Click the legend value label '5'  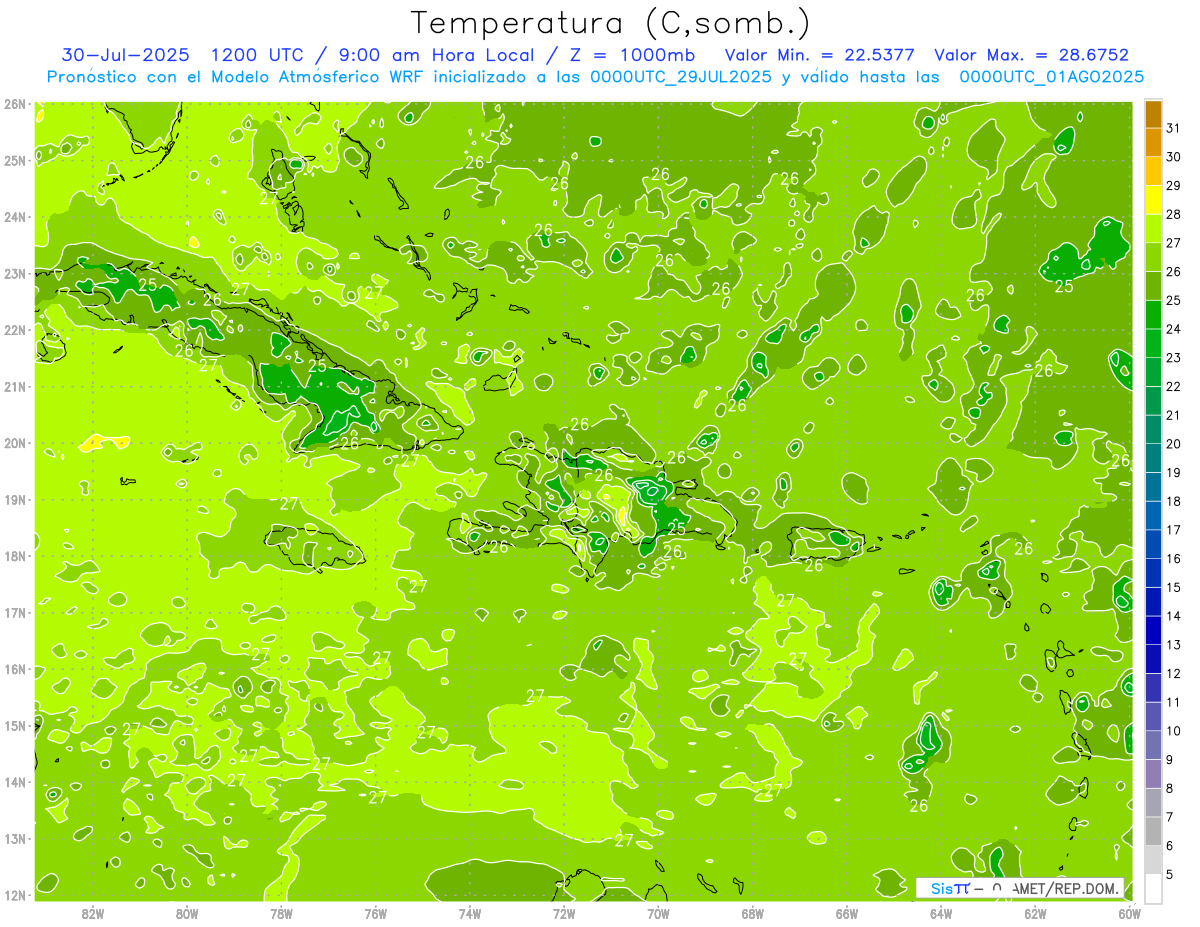(1170, 874)
